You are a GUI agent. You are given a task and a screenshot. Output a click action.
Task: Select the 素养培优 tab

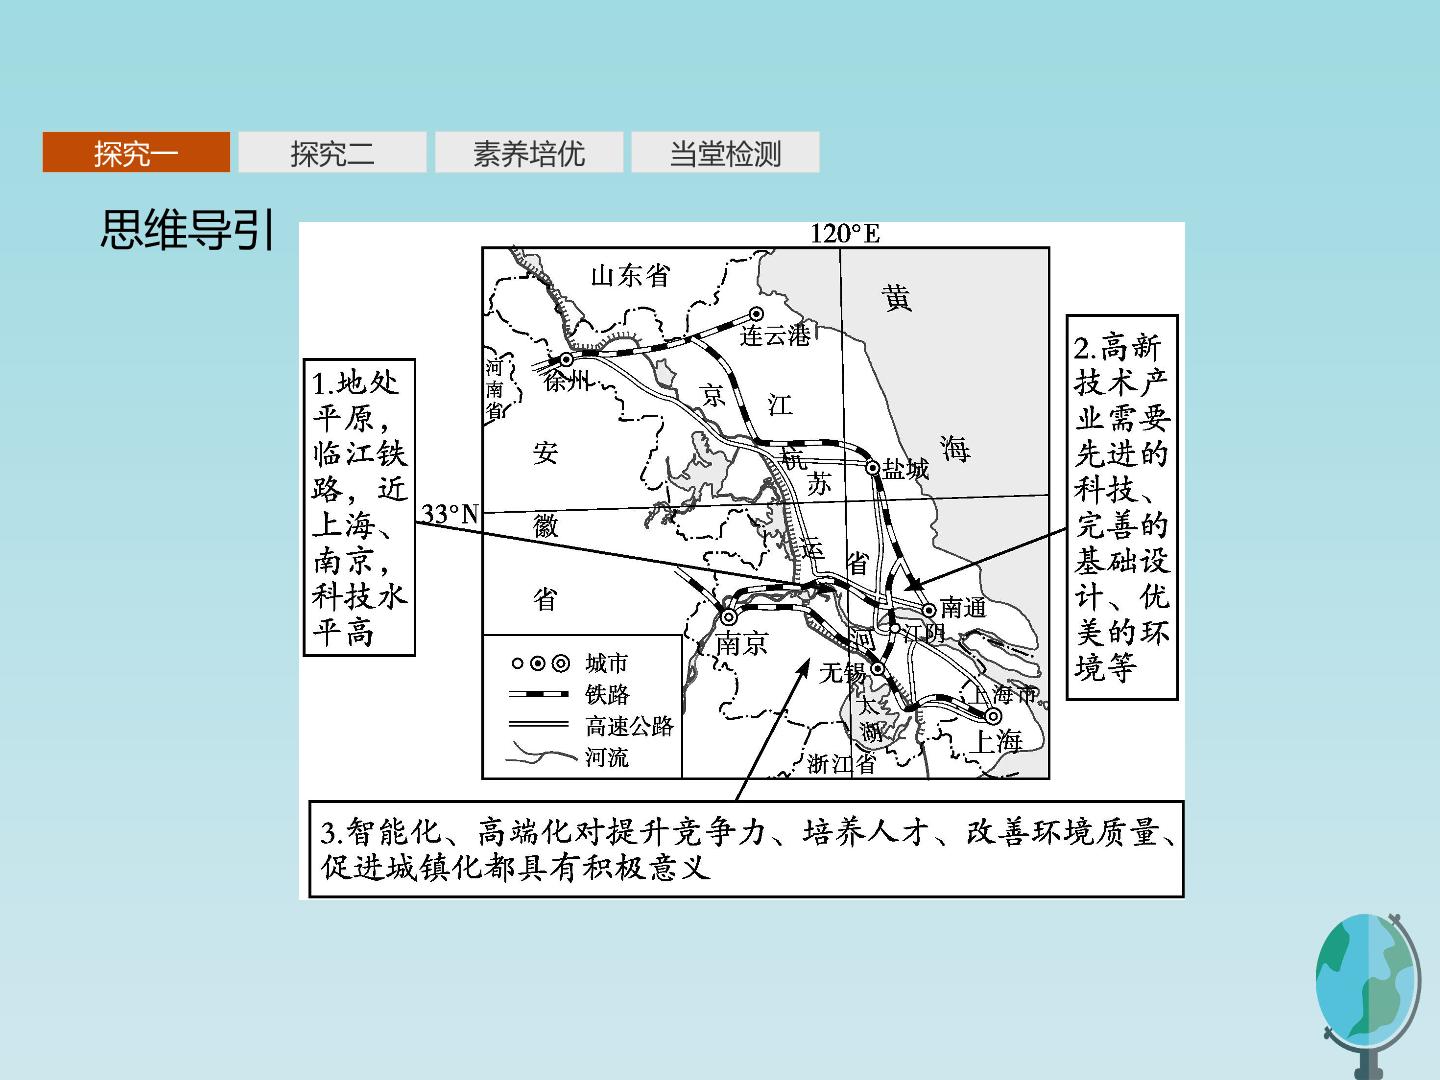(529, 152)
